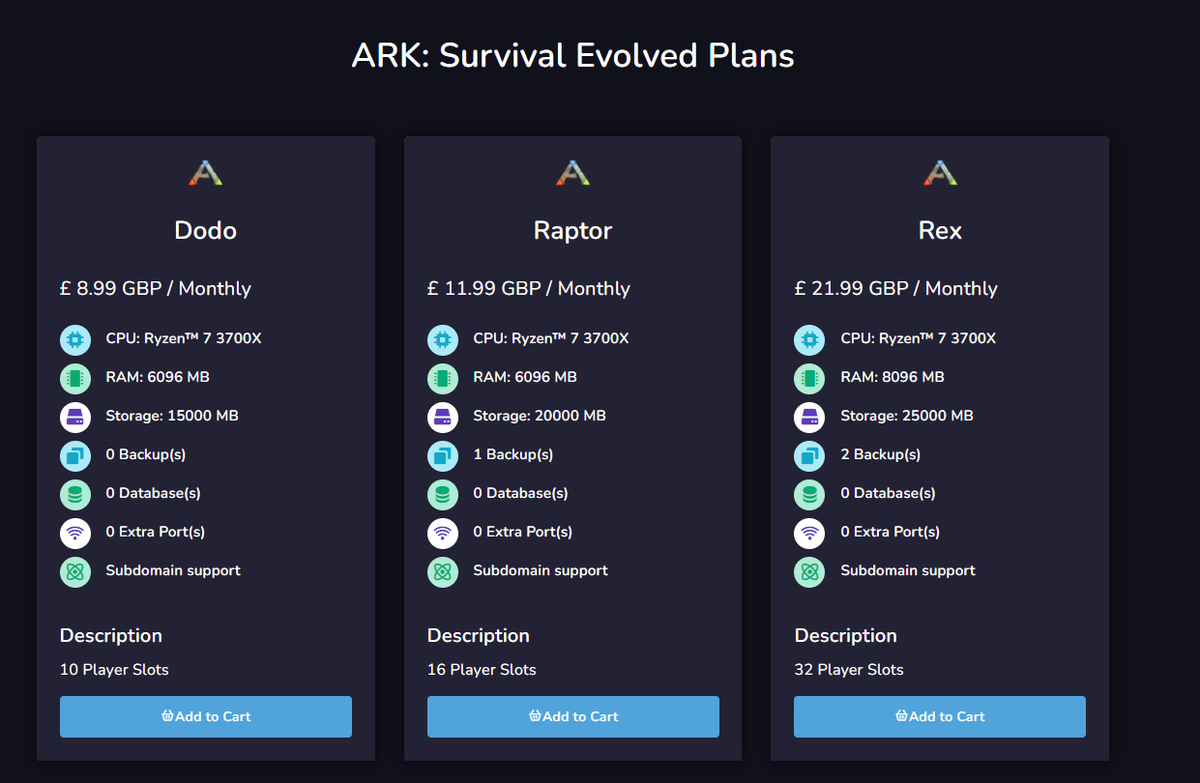Image resolution: width=1200 pixels, height=783 pixels.
Task: Click the RAM icon in Rex plan
Action: [810, 378]
